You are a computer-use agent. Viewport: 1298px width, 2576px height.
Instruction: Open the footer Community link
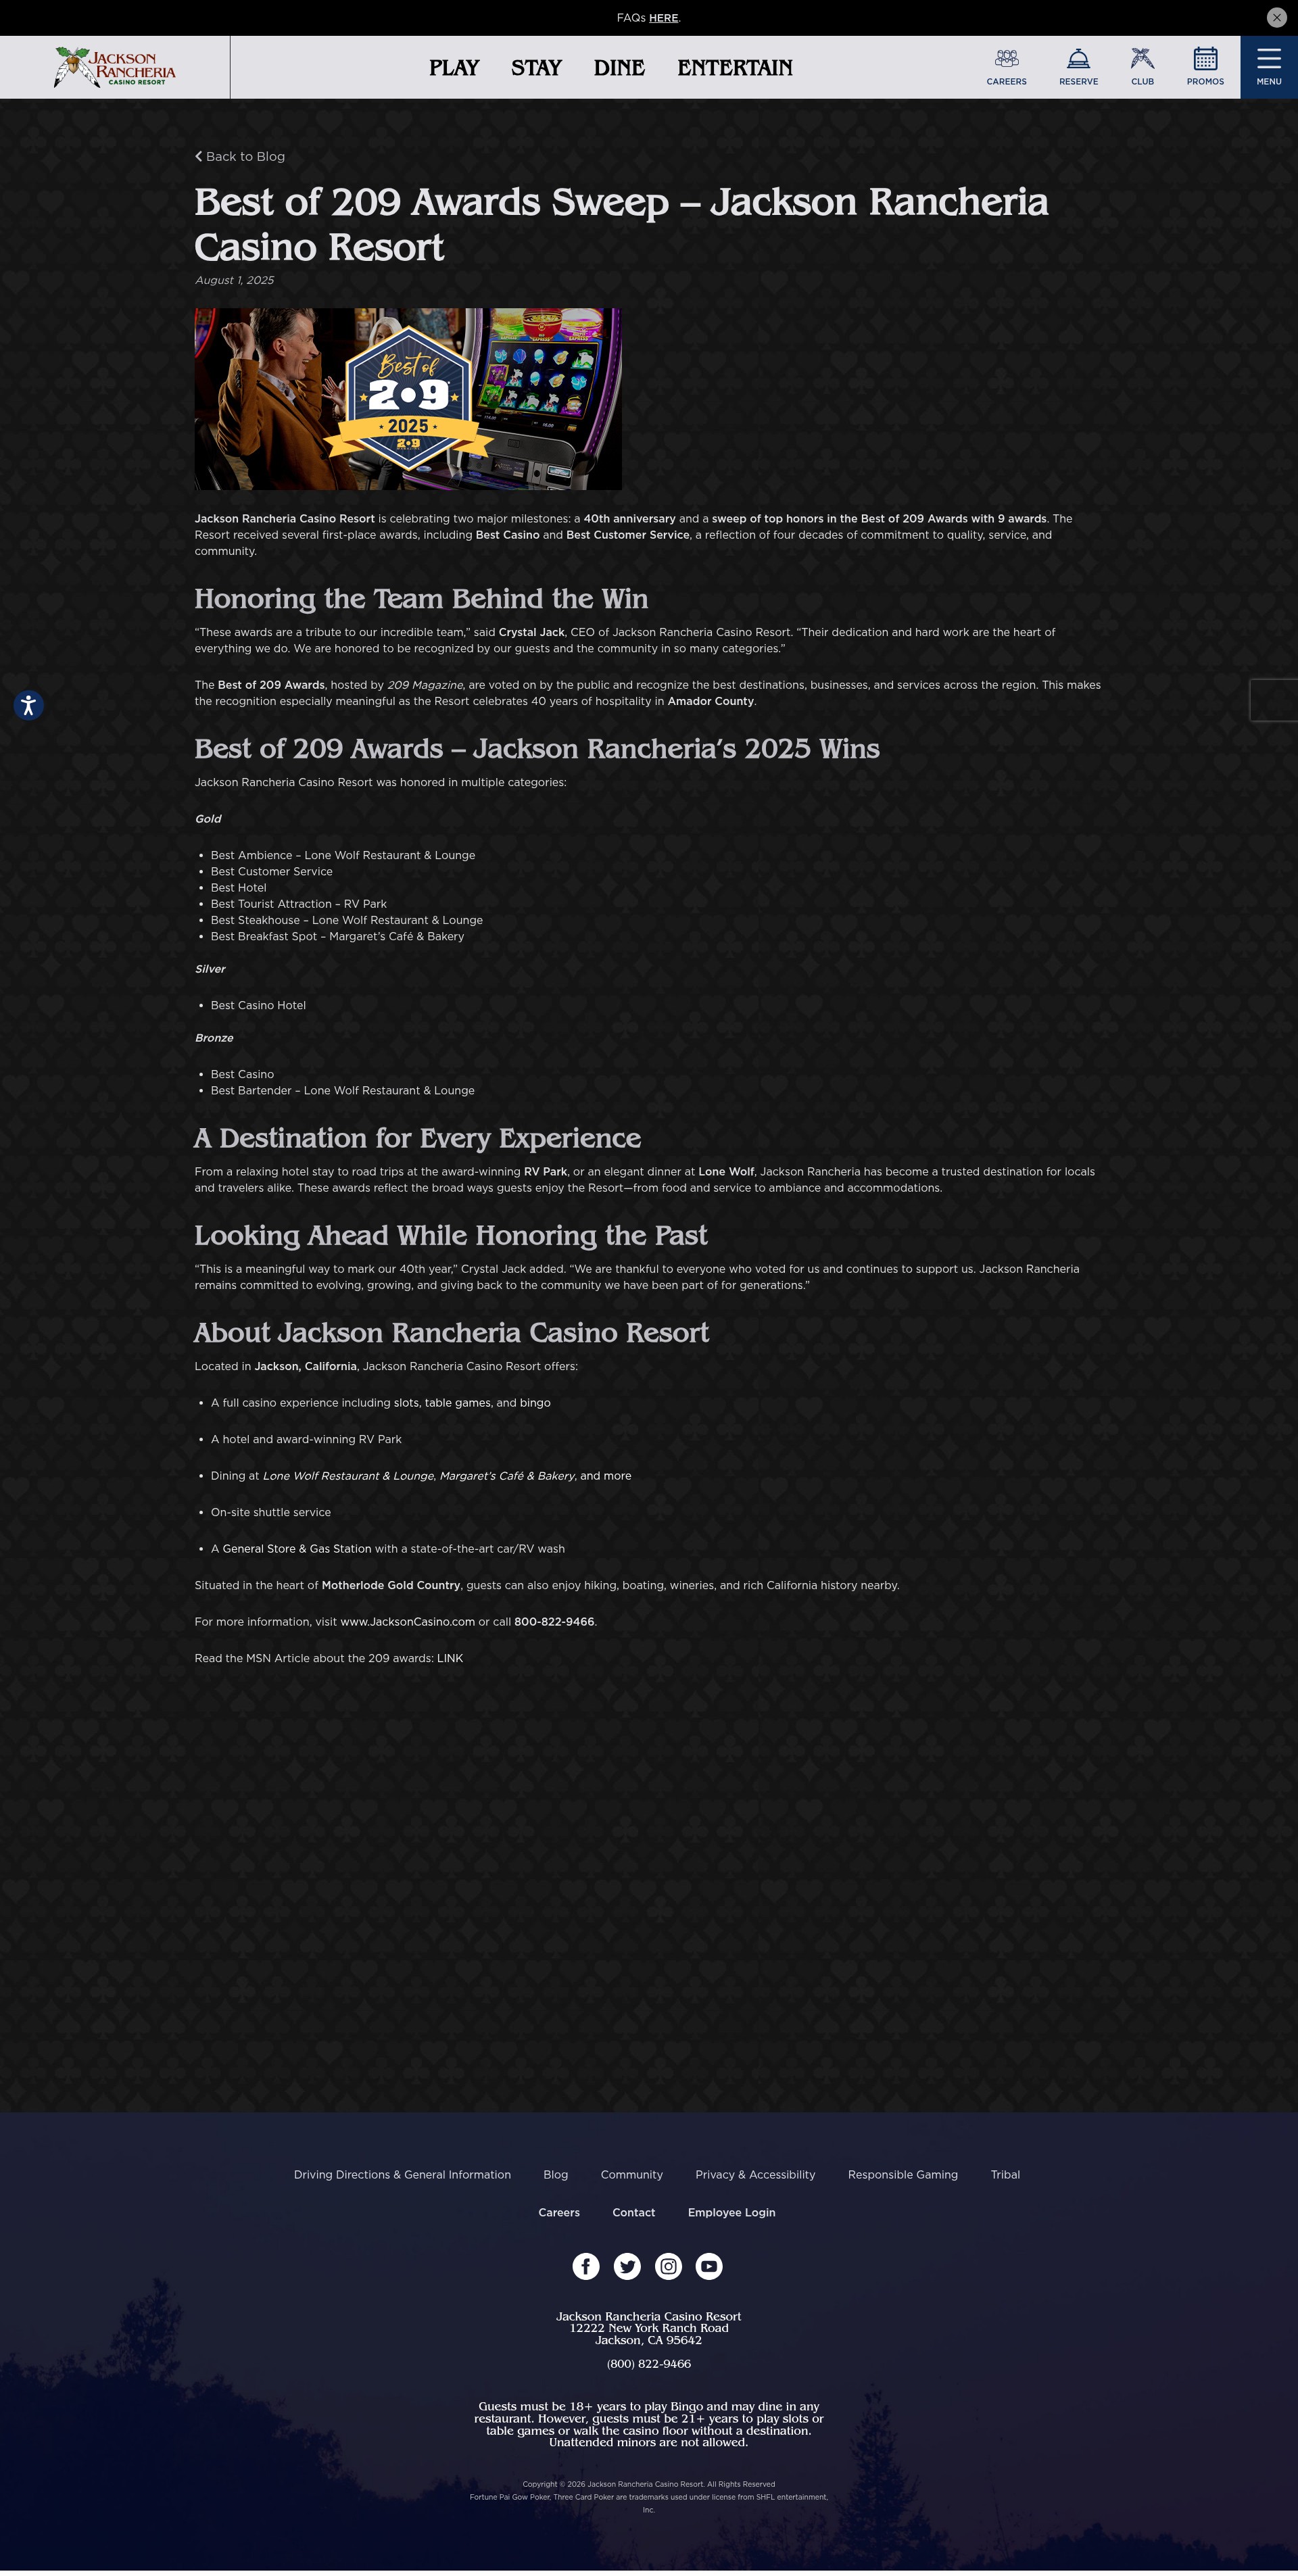click(631, 2174)
